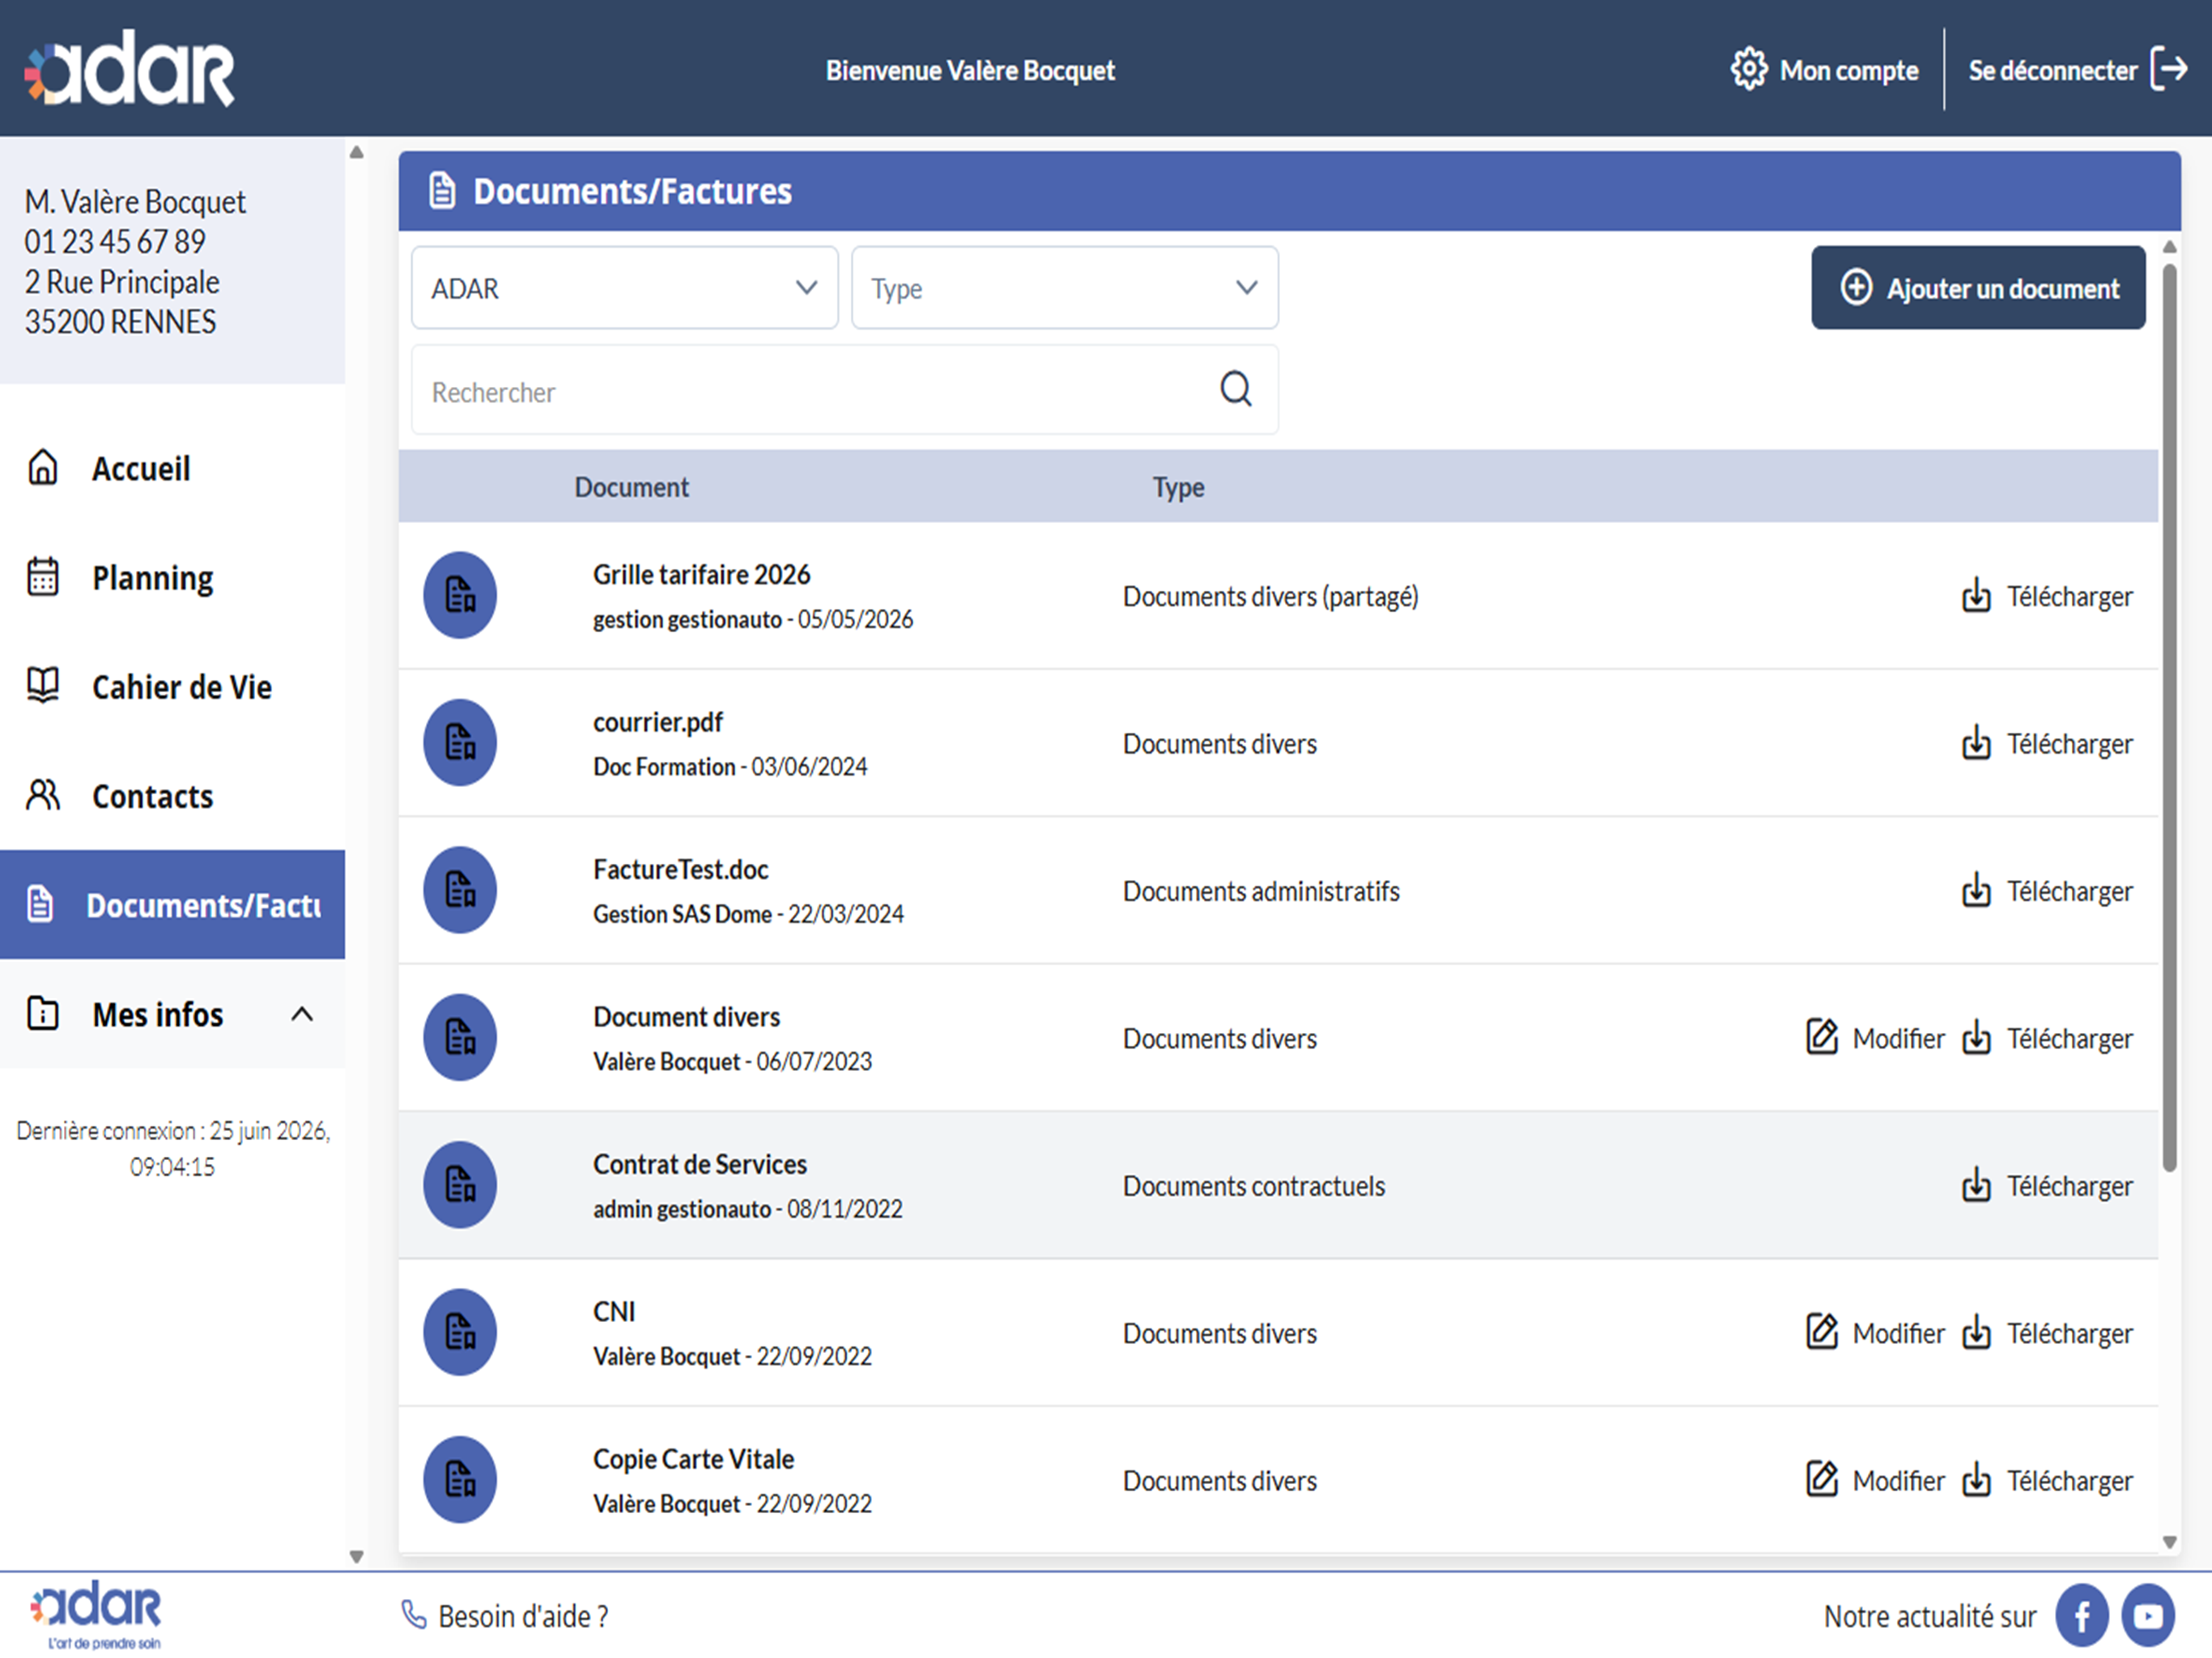This screenshot has width=2212, height=1658.
Task: Click the list scrollbar down arrow
Action: [2169, 1541]
